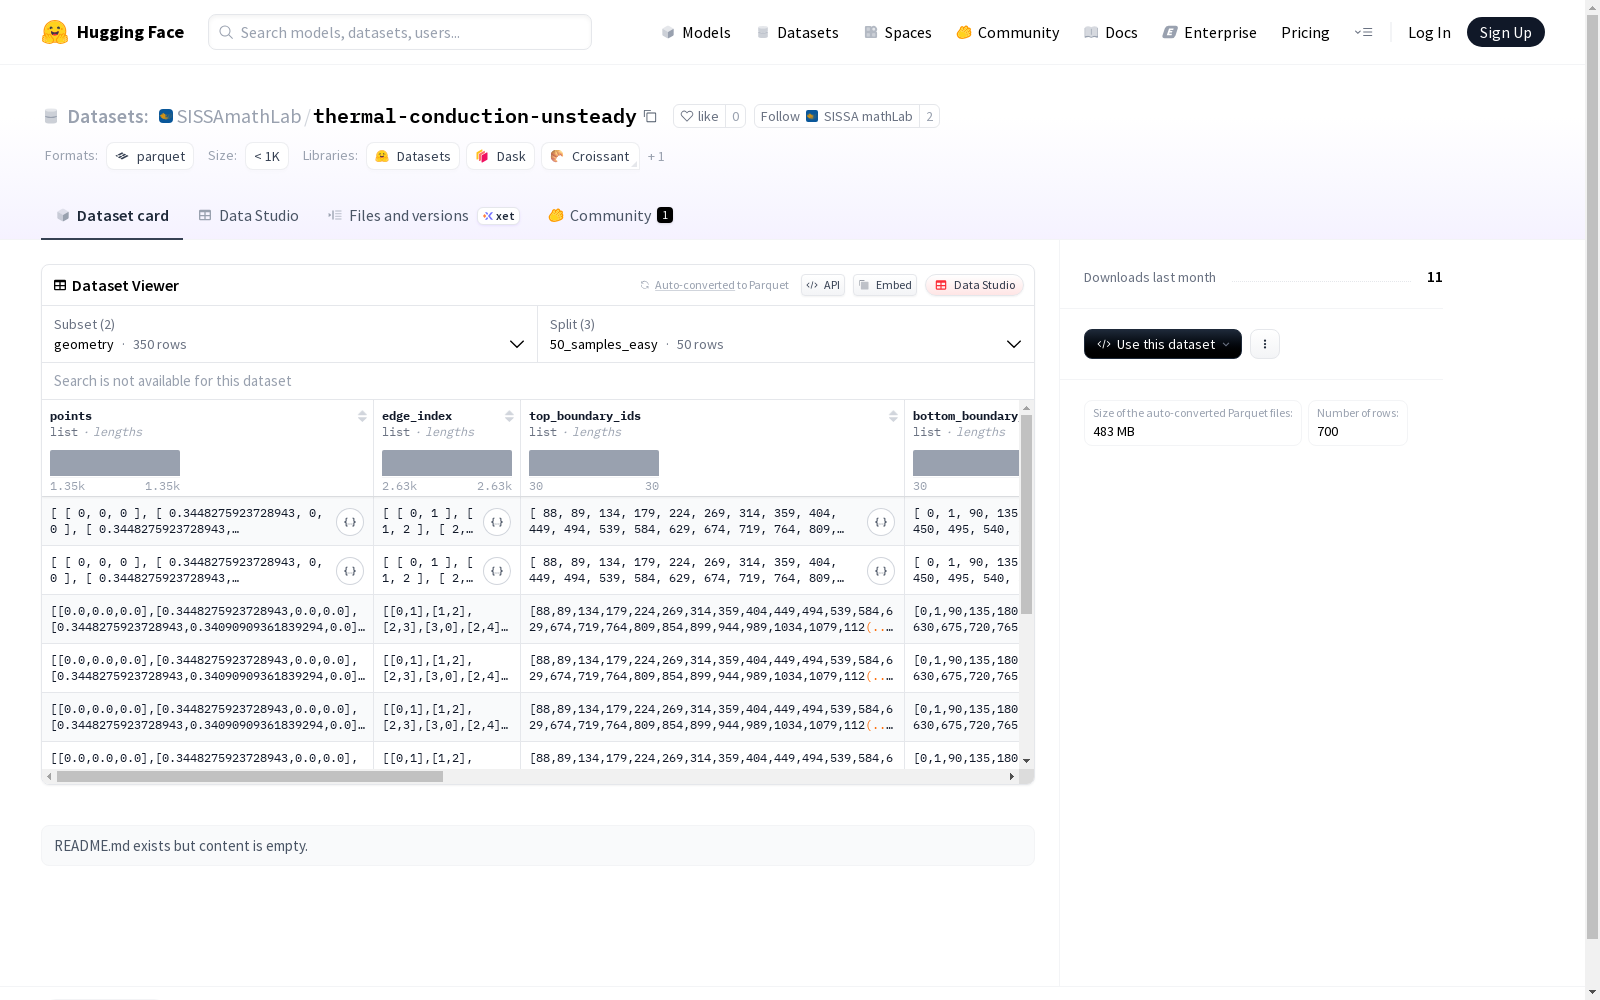Open Data Studio from viewer header
This screenshot has height=1000, width=1600.
(x=974, y=285)
